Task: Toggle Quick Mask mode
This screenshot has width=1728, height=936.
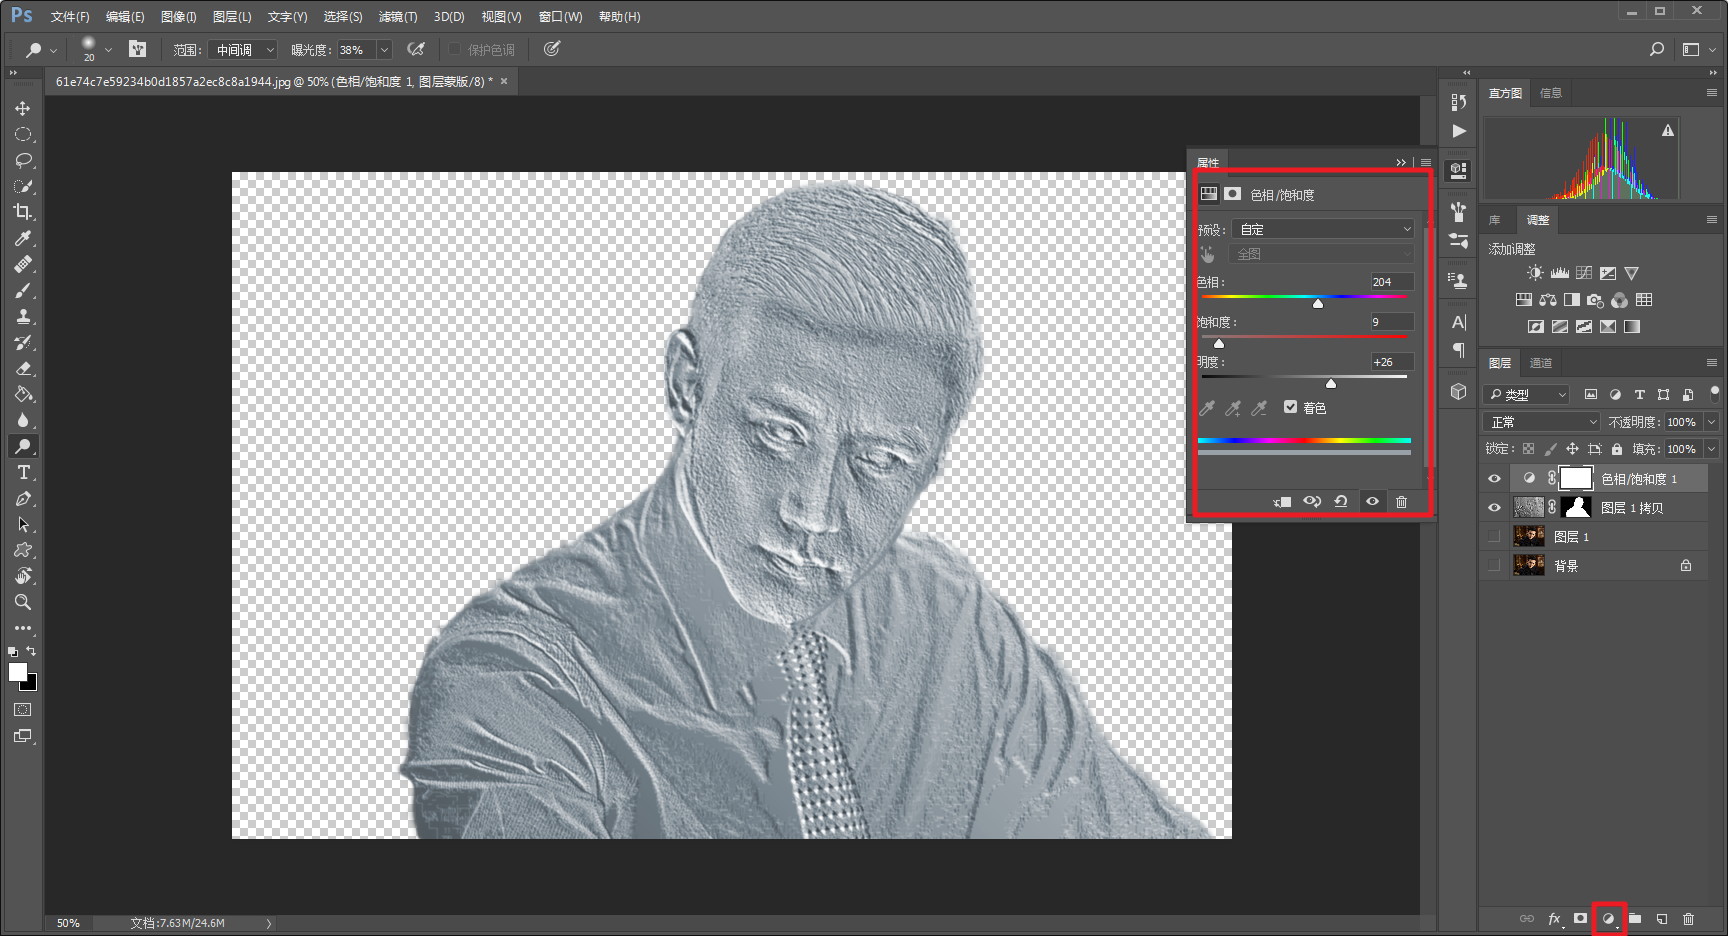Action: [x=23, y=710]
